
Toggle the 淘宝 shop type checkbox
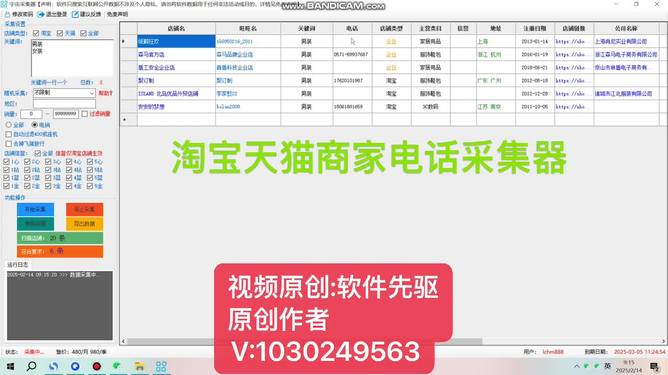[36, 33]
